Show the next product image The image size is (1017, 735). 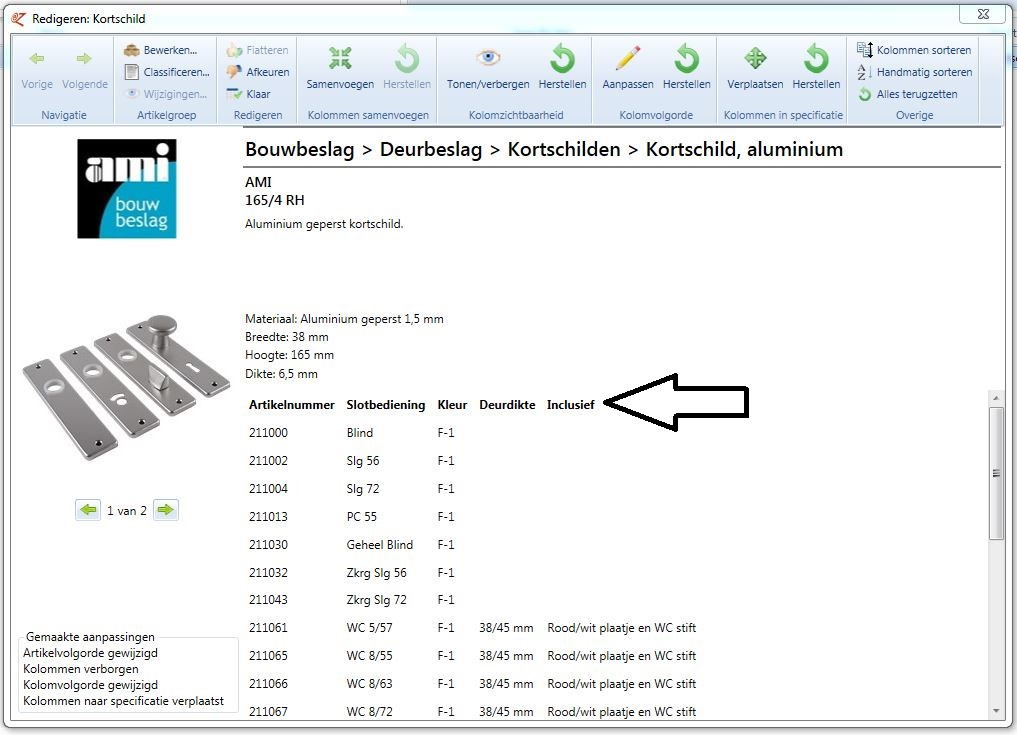coord(166,511)
